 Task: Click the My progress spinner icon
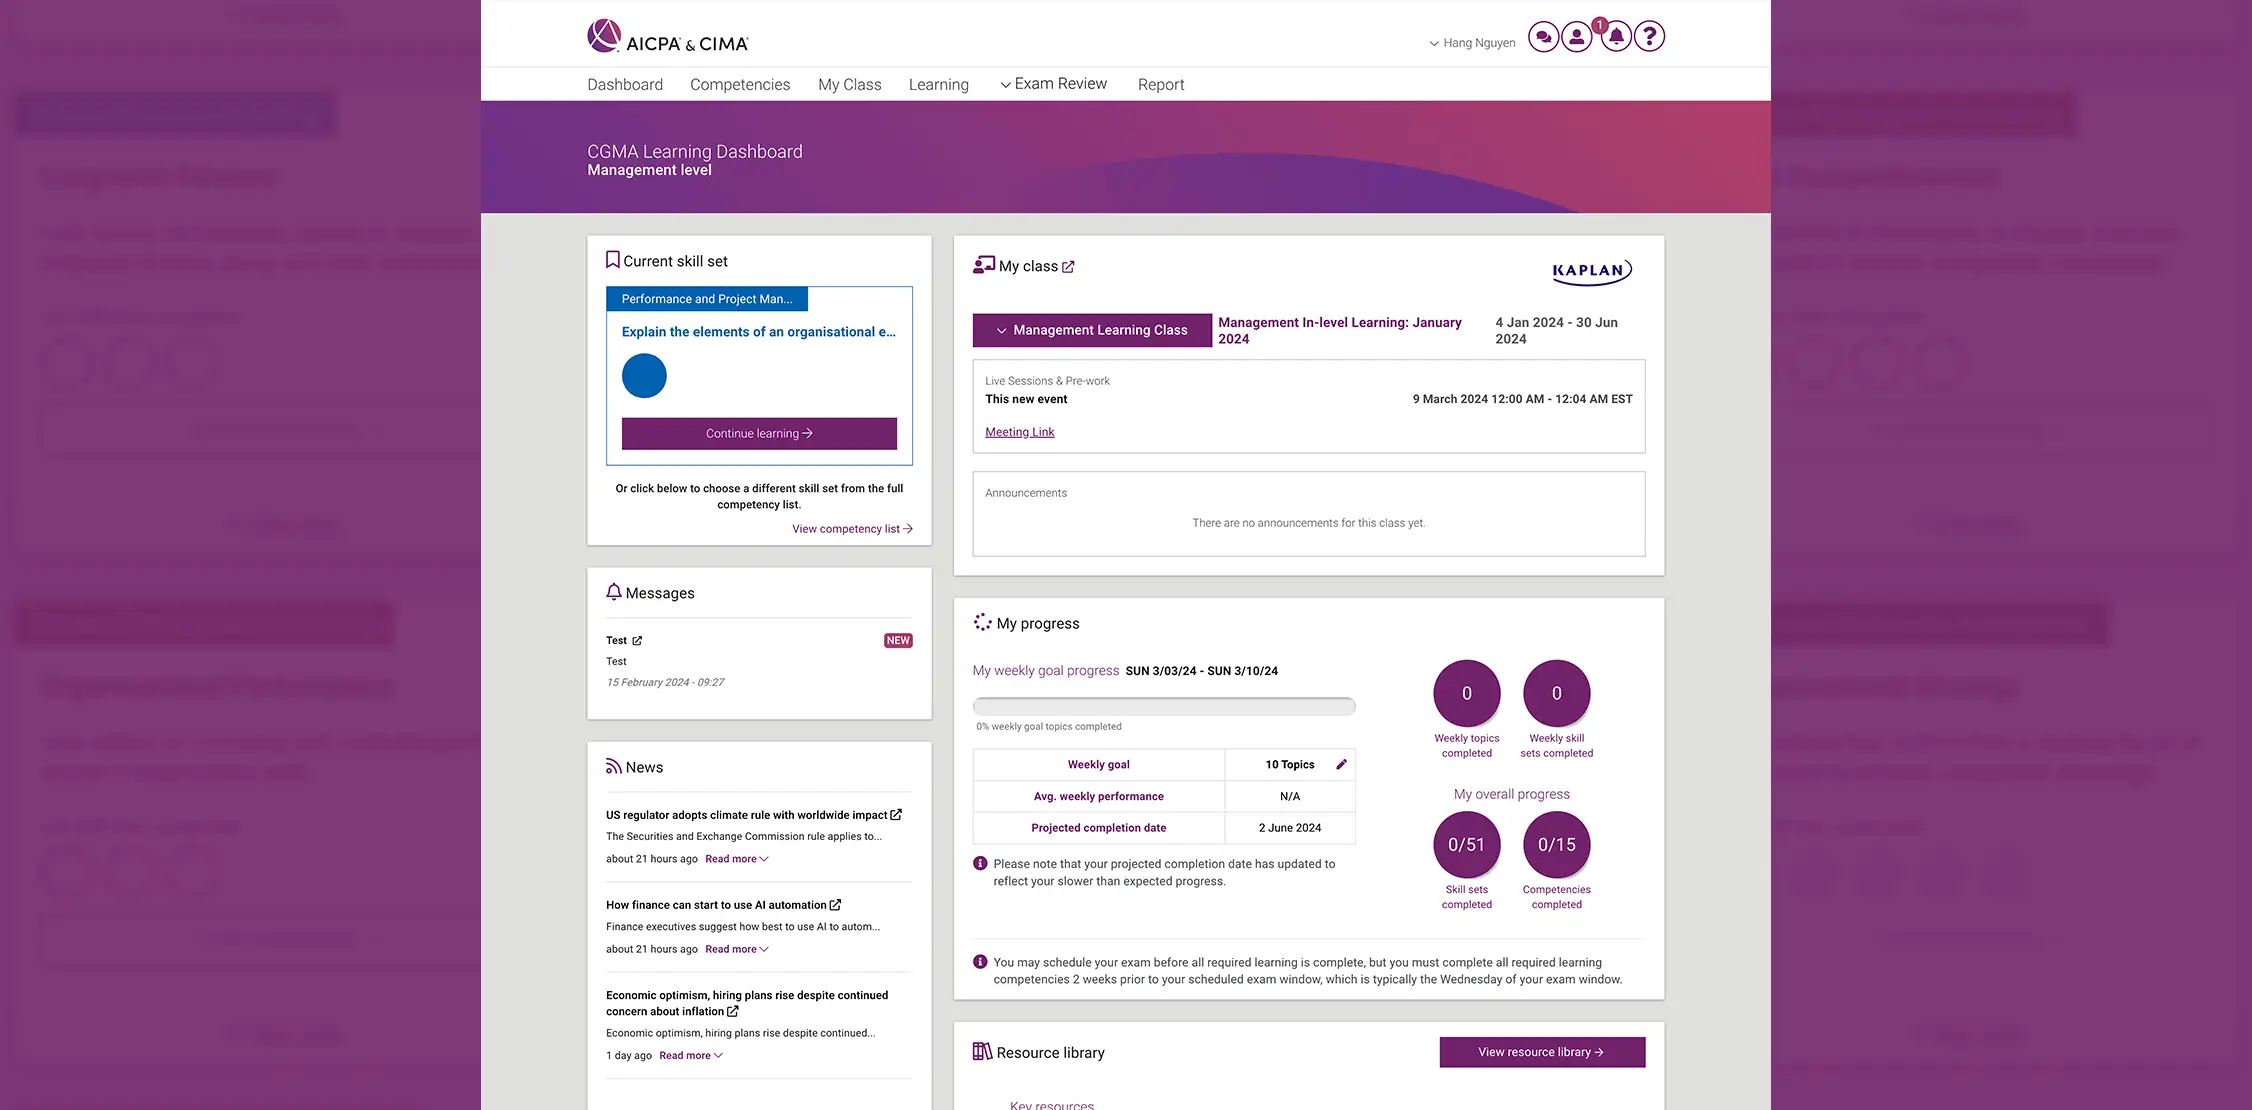point(983,622)
